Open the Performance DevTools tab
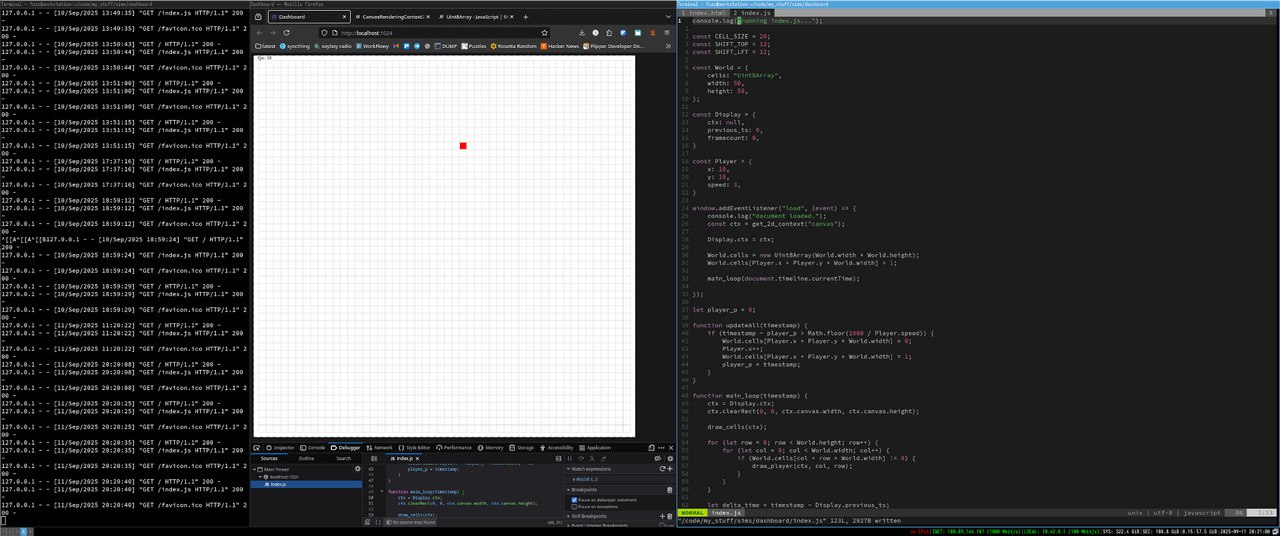This screenshot has height=536, width=1280. pos(455,447)
